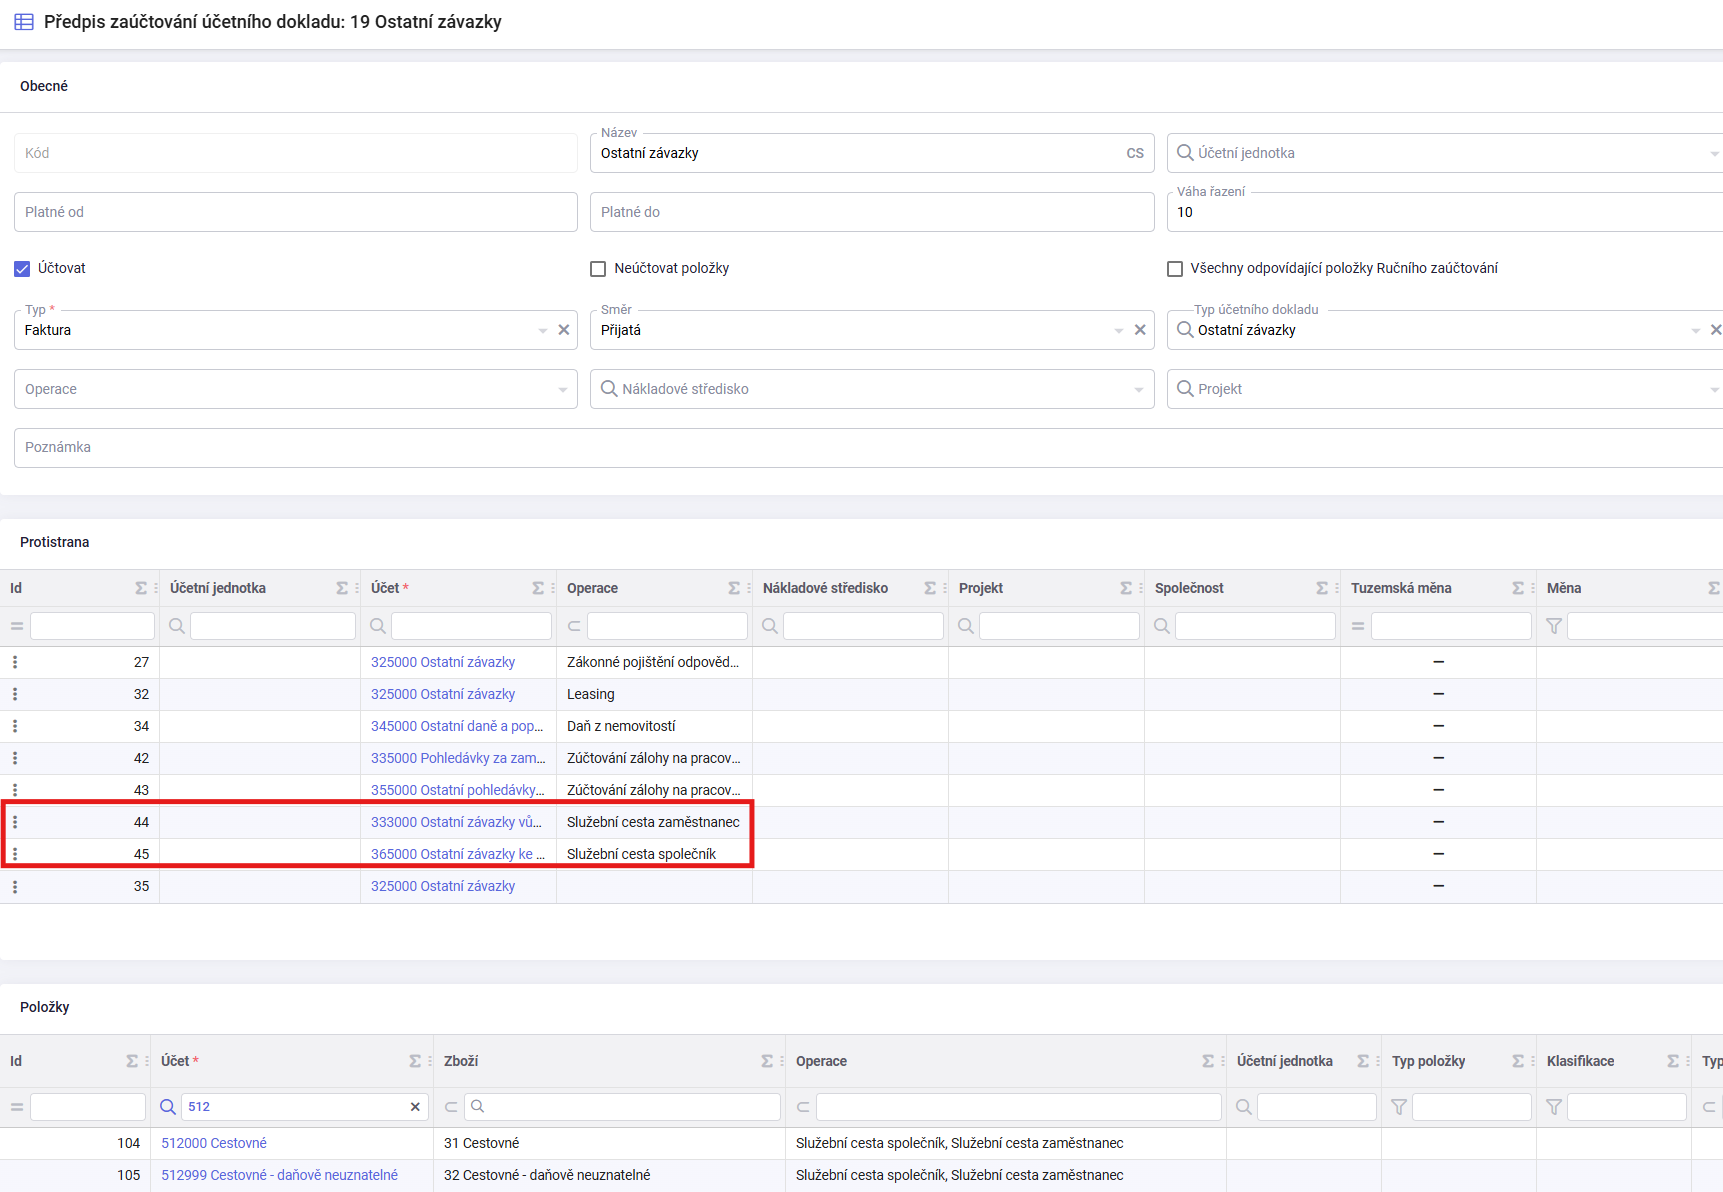Select cell 31 Cestovné in Zboží column
This screenshot has height=1192, width=1723.
(609, 1143)
